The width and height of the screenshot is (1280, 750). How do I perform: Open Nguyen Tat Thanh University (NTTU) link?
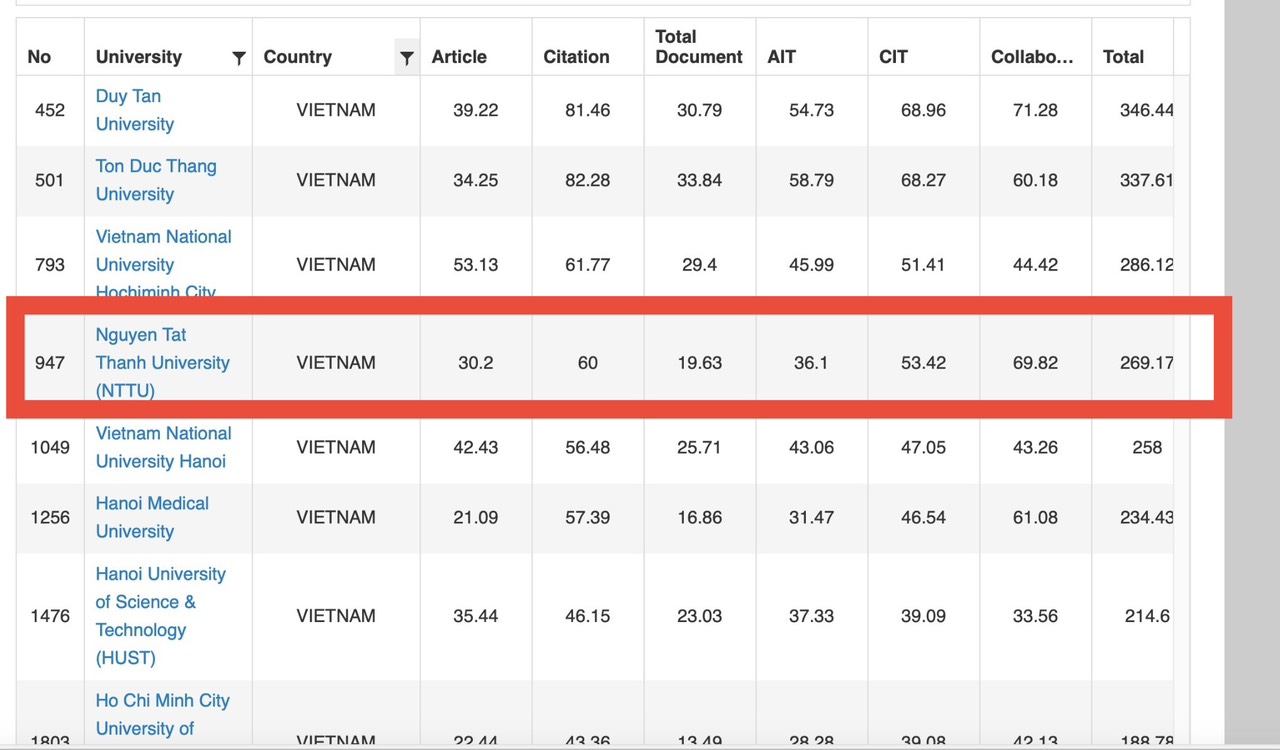click(x=162, y=362)
